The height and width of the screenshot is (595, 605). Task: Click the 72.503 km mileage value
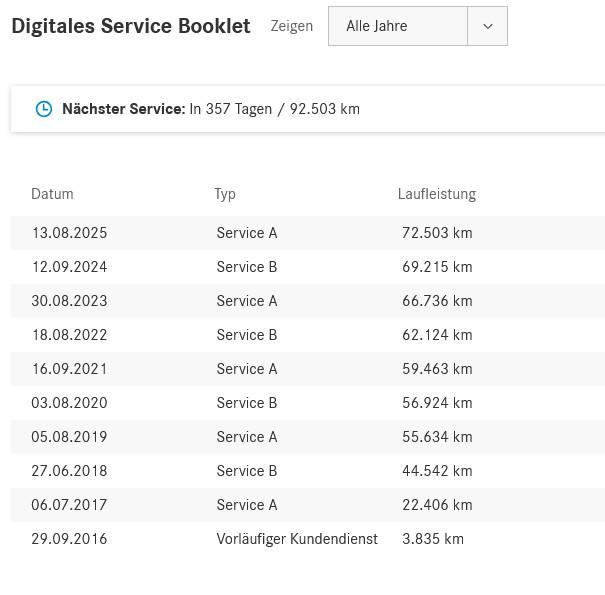(437, 233)
